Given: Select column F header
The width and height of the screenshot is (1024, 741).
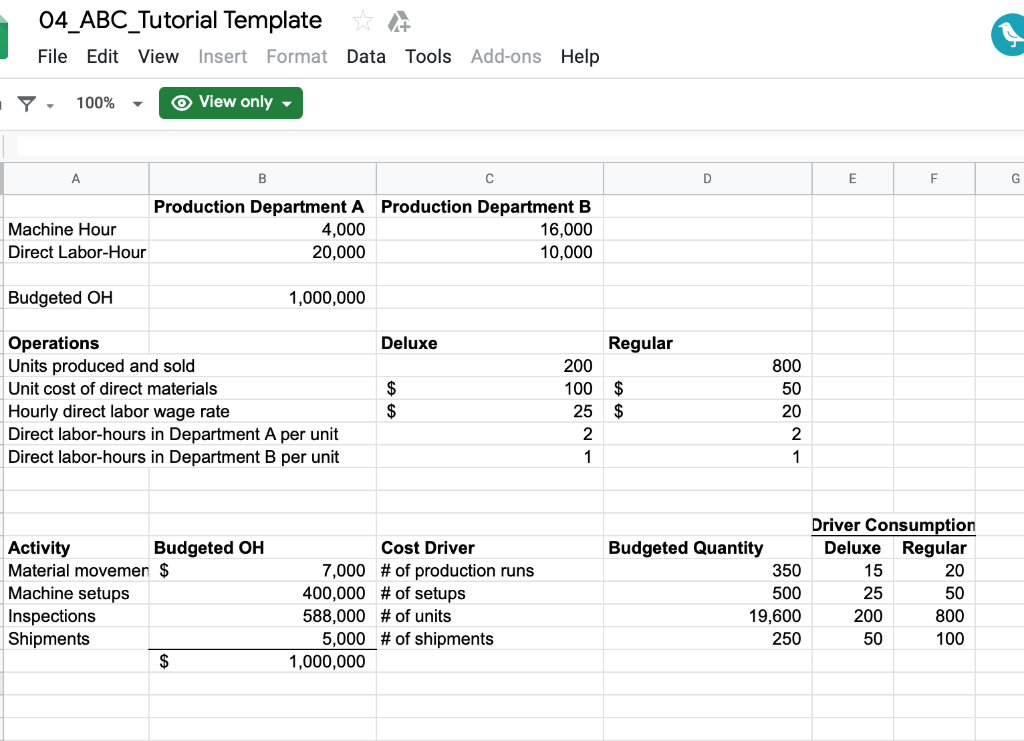Looking at the screenshot, I should pyautogui.click(x=934, y=179).
